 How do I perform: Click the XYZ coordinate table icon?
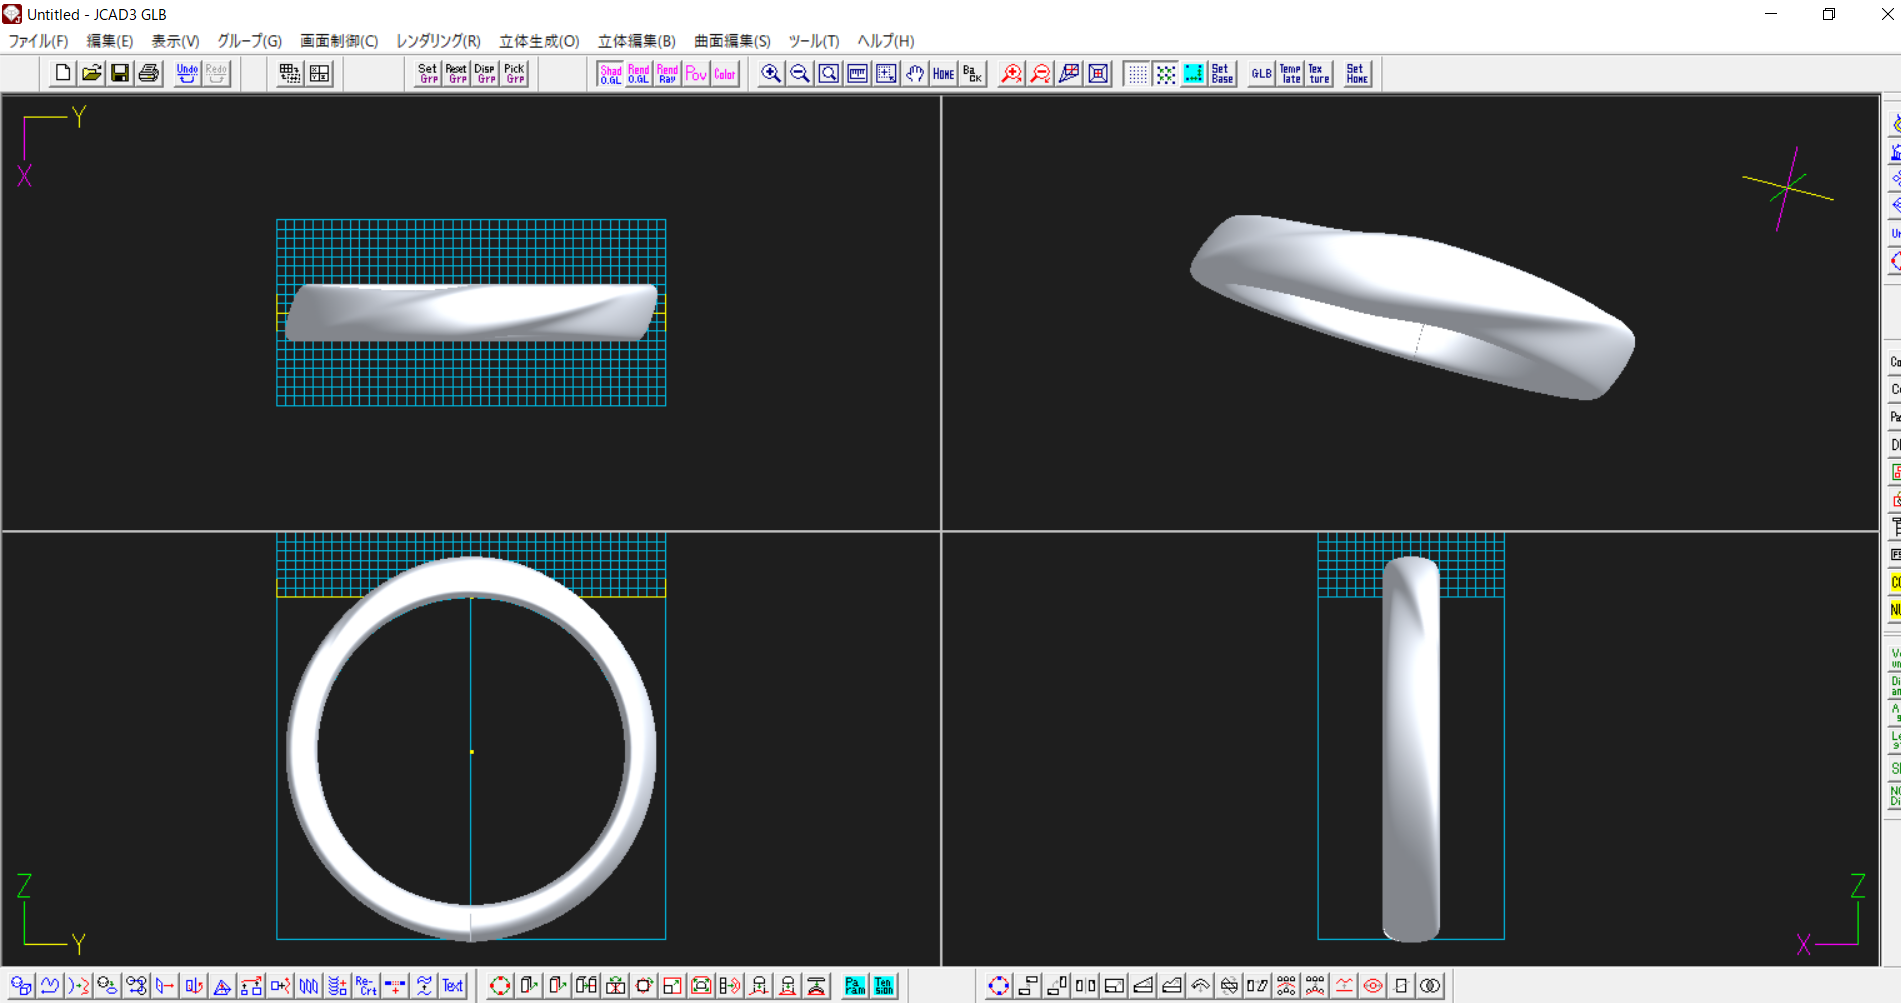tap(320, 73)
